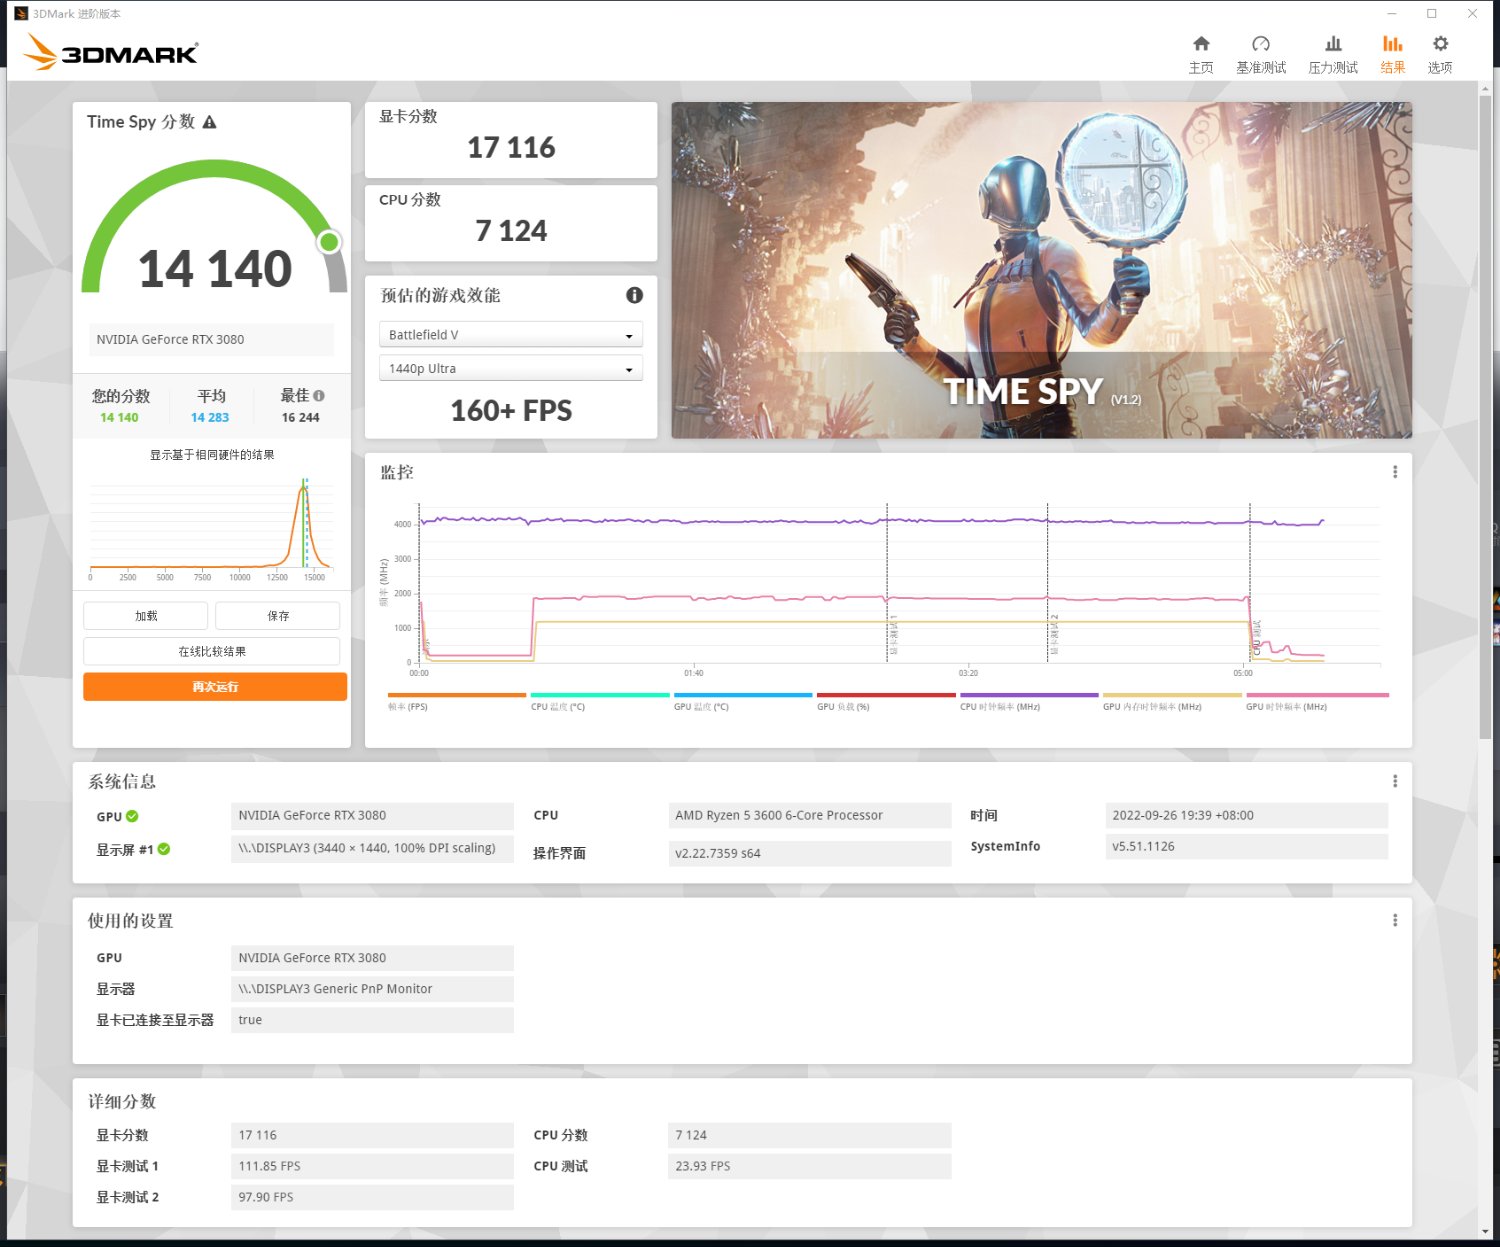This screenshot has height=1247, width=1500.
Task: Click info icon next to estimated game performance
Action: 634,295
